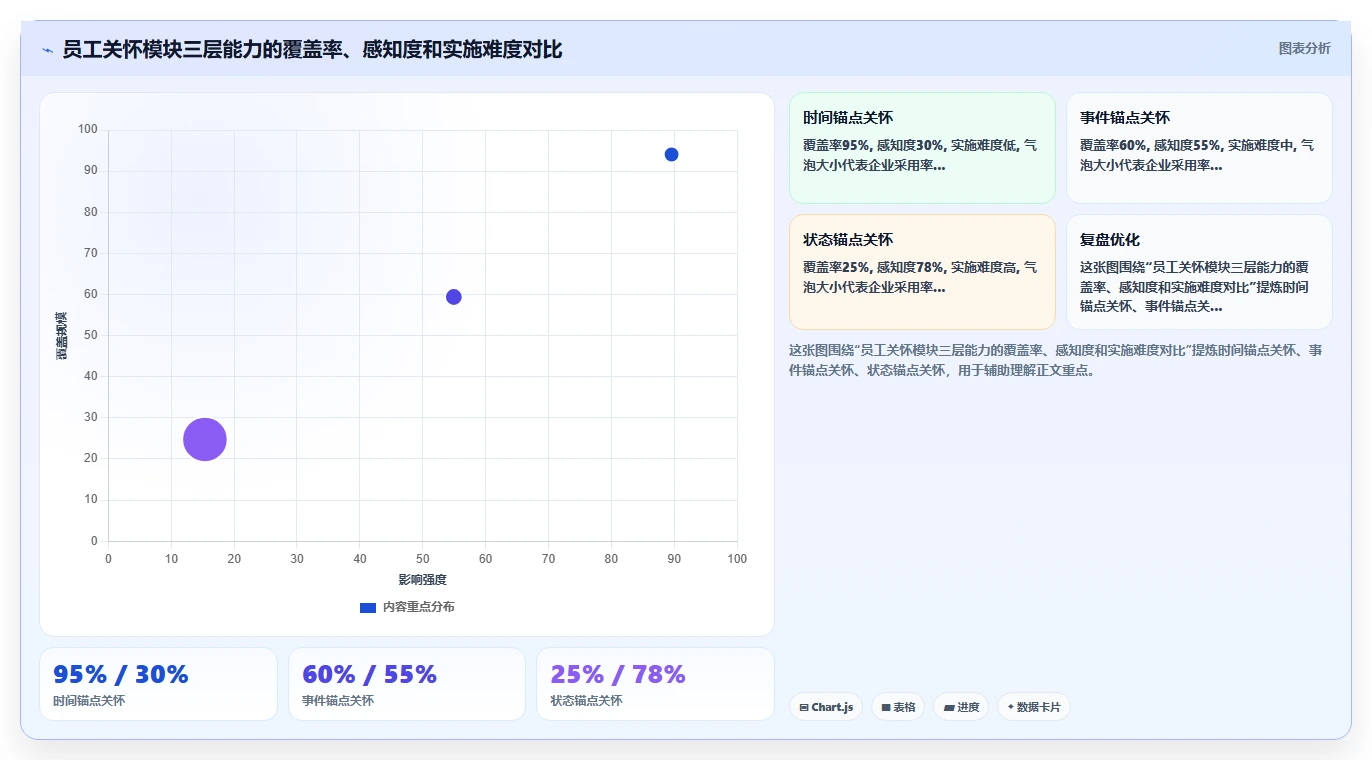Click the 25% / 78% stat card
The height and width of the screenshot is (760, 1372).
[x=655, y=684]
